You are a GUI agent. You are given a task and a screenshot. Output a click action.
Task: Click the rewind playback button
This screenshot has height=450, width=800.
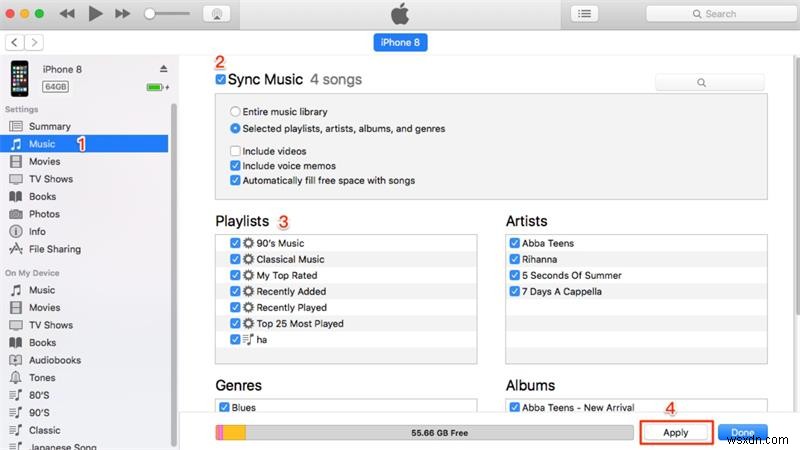67,14
